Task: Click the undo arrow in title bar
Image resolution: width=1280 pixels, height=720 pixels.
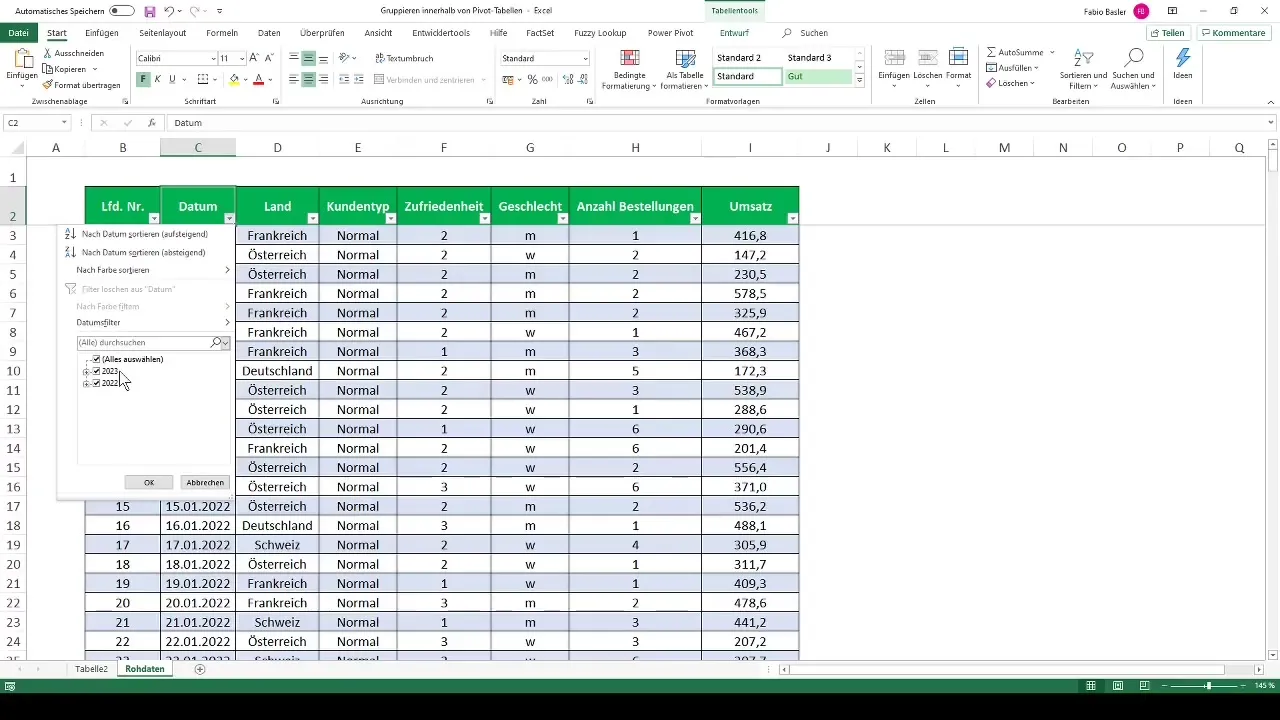Action: (170, 10)
